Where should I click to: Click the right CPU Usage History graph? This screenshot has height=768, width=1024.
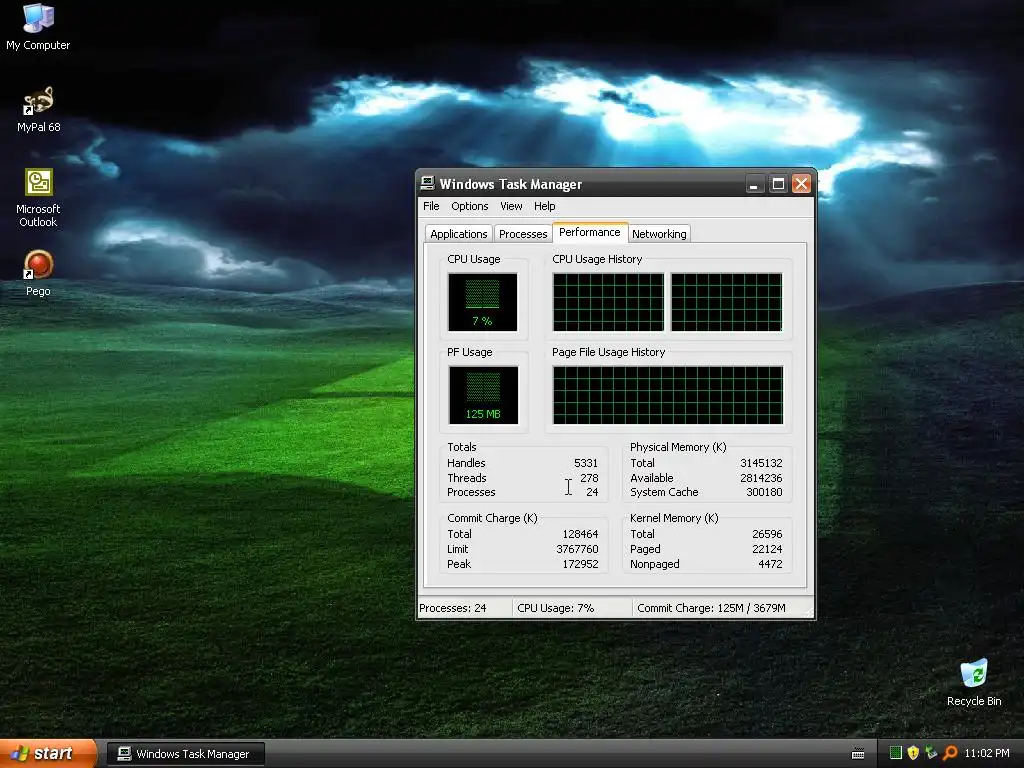tap(726, 302)
